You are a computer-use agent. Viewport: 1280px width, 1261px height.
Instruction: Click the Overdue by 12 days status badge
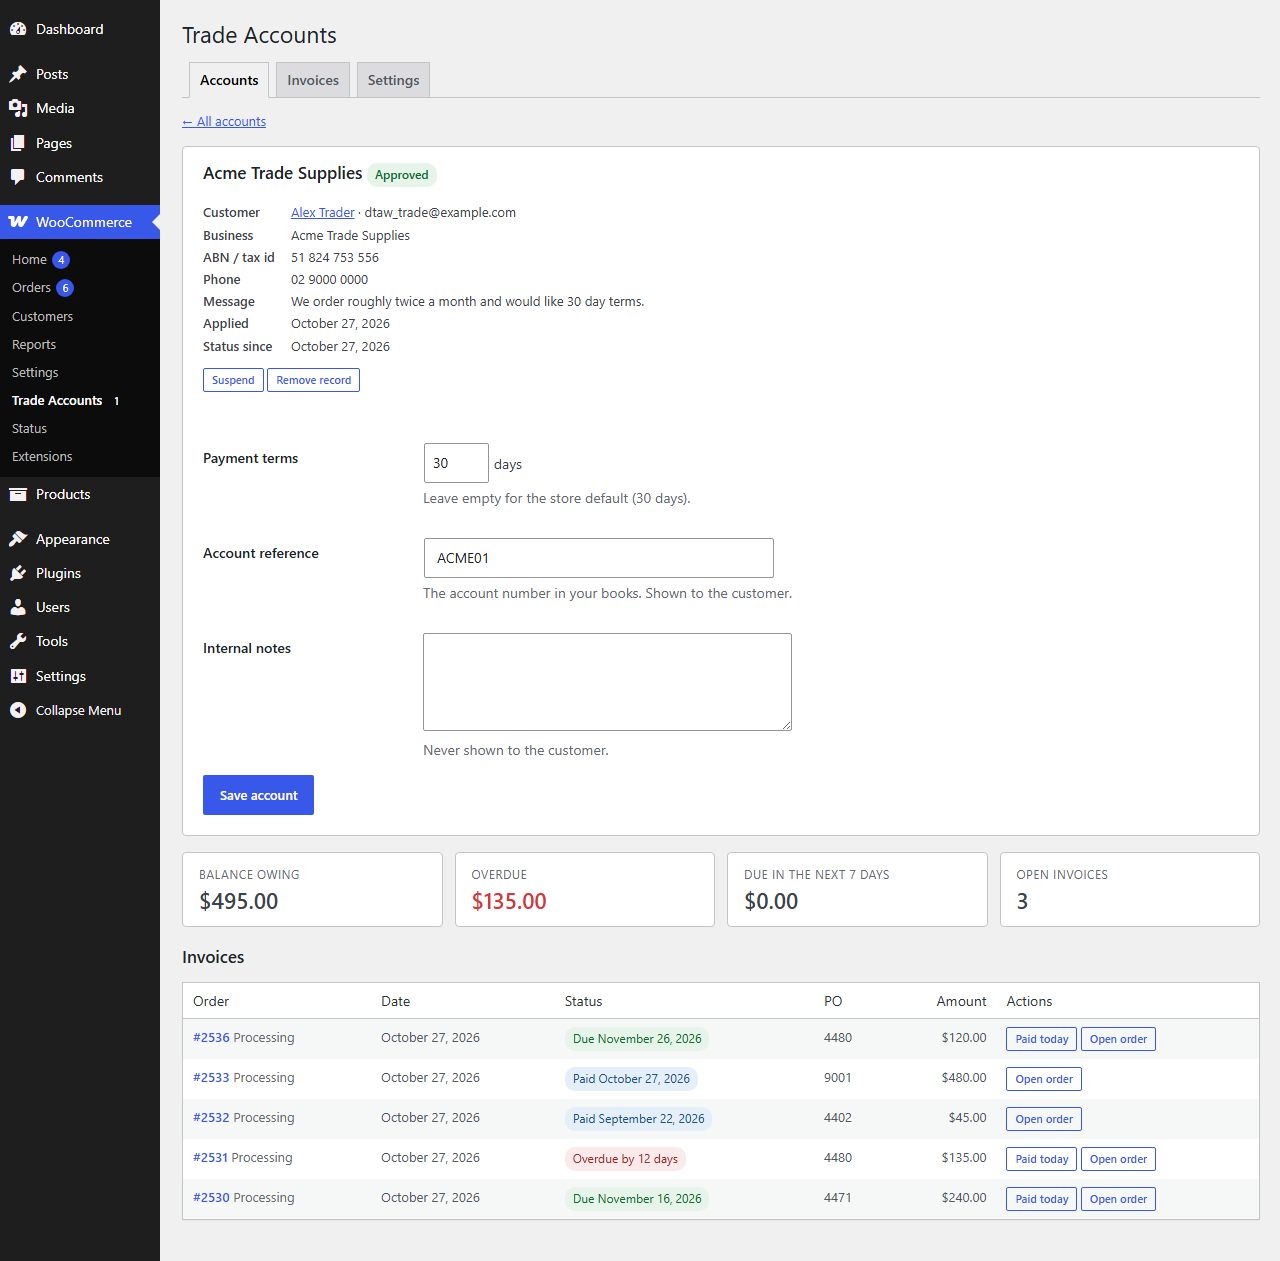625,1159
